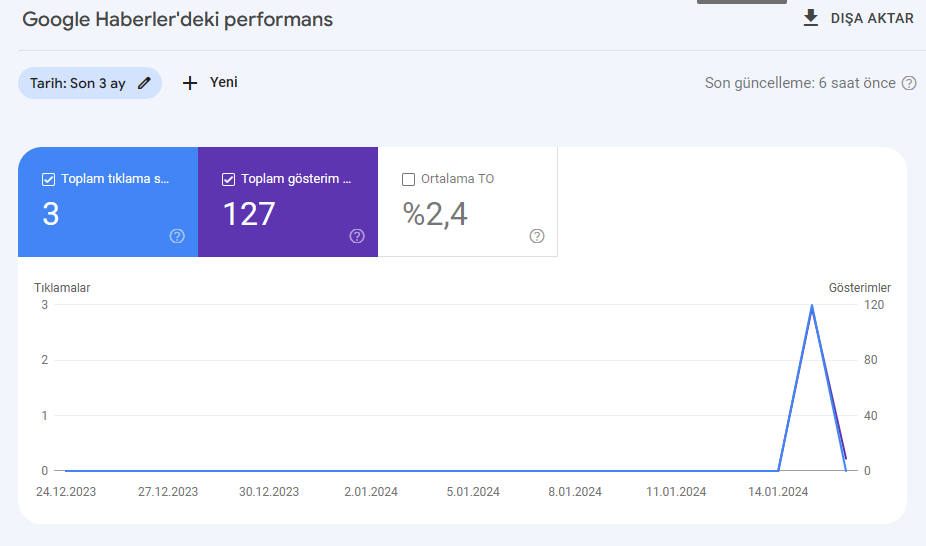Click the Yeni filter button
The image size is (926, 546).
click(210, 83)
